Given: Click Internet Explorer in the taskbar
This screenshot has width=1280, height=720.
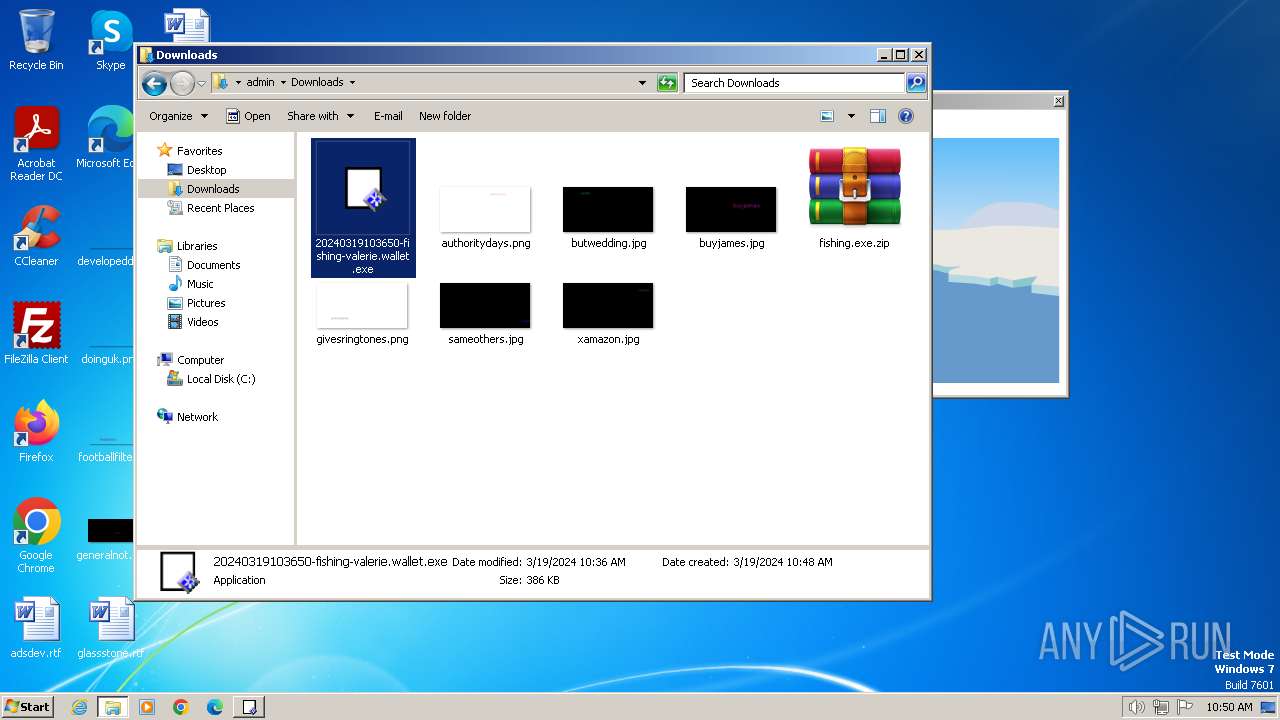Looking at the screenshot, I should pyautogui.click(x=79, y=706).
